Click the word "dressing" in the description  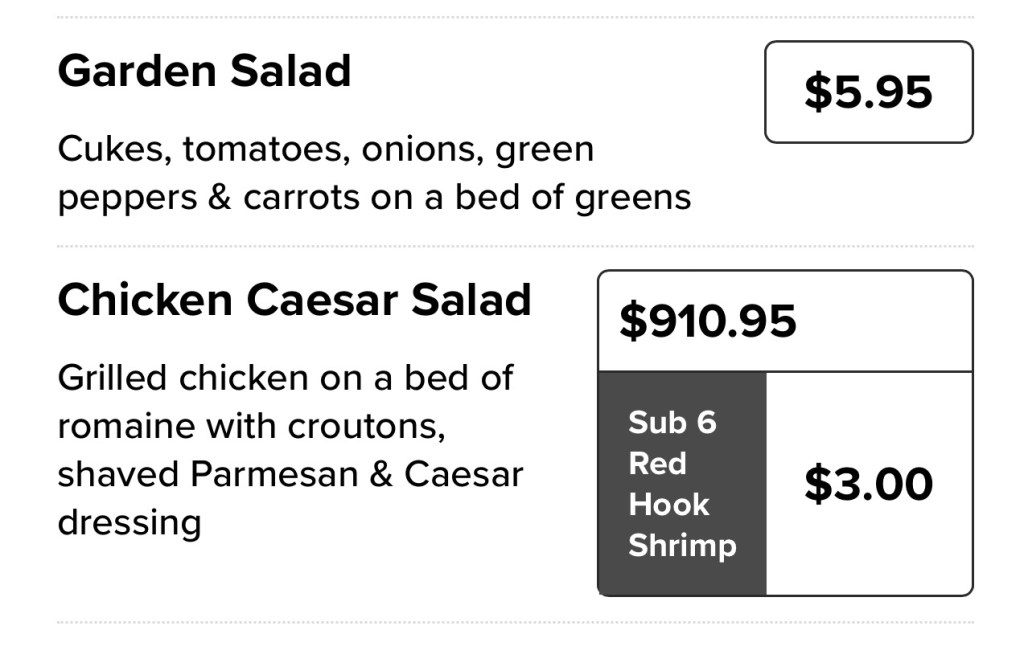point(129,522)
